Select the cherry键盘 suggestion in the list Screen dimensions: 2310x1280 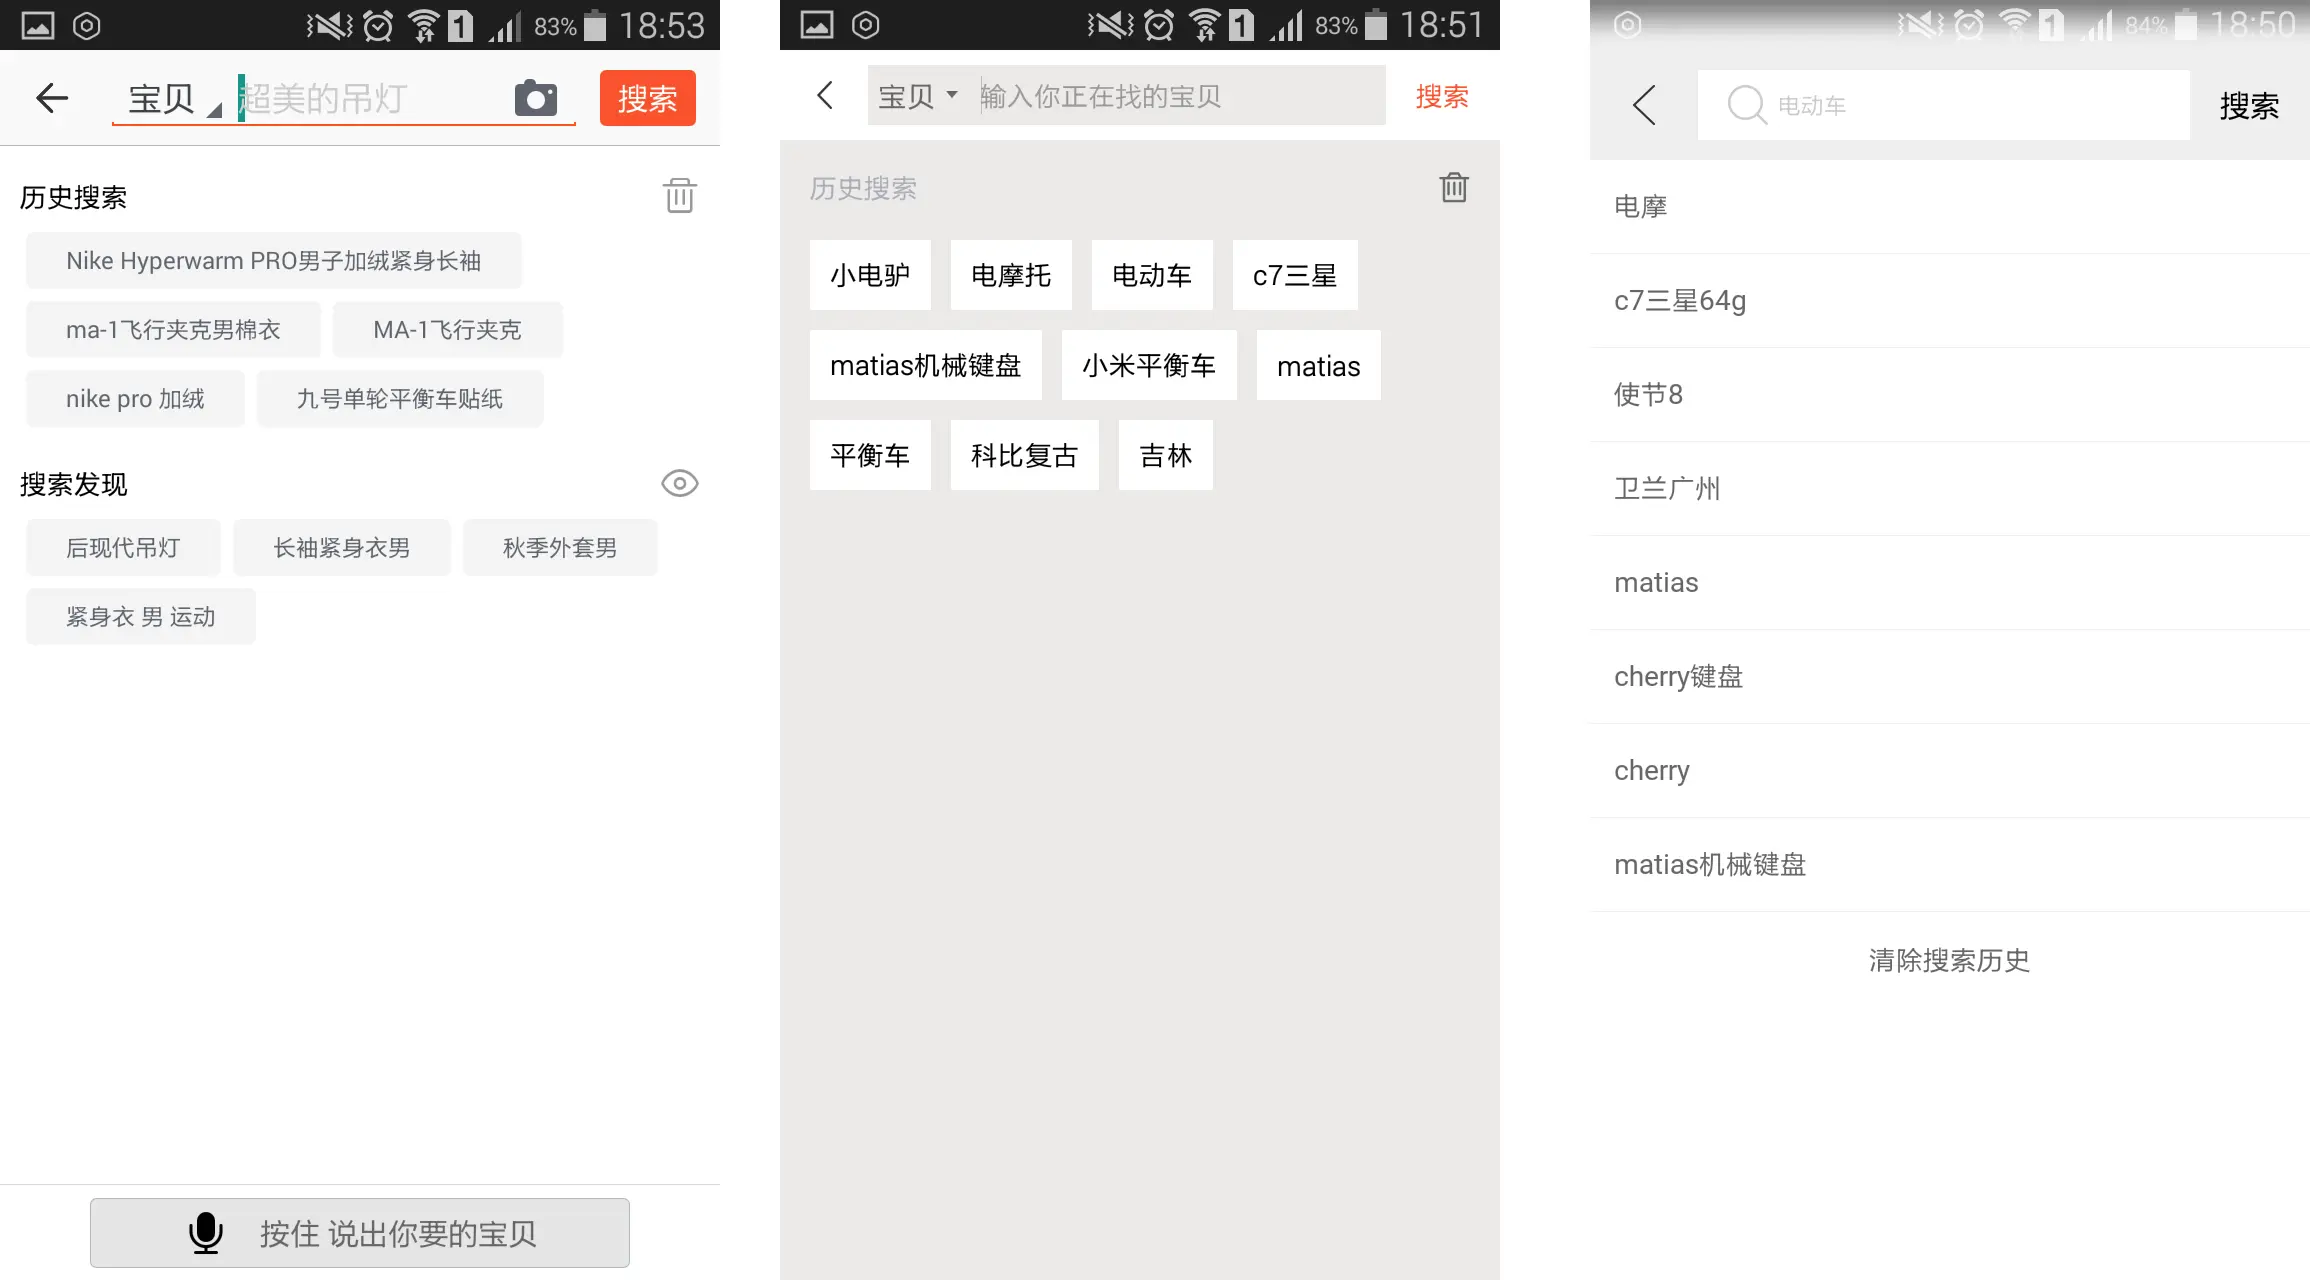coord(1678,676)
